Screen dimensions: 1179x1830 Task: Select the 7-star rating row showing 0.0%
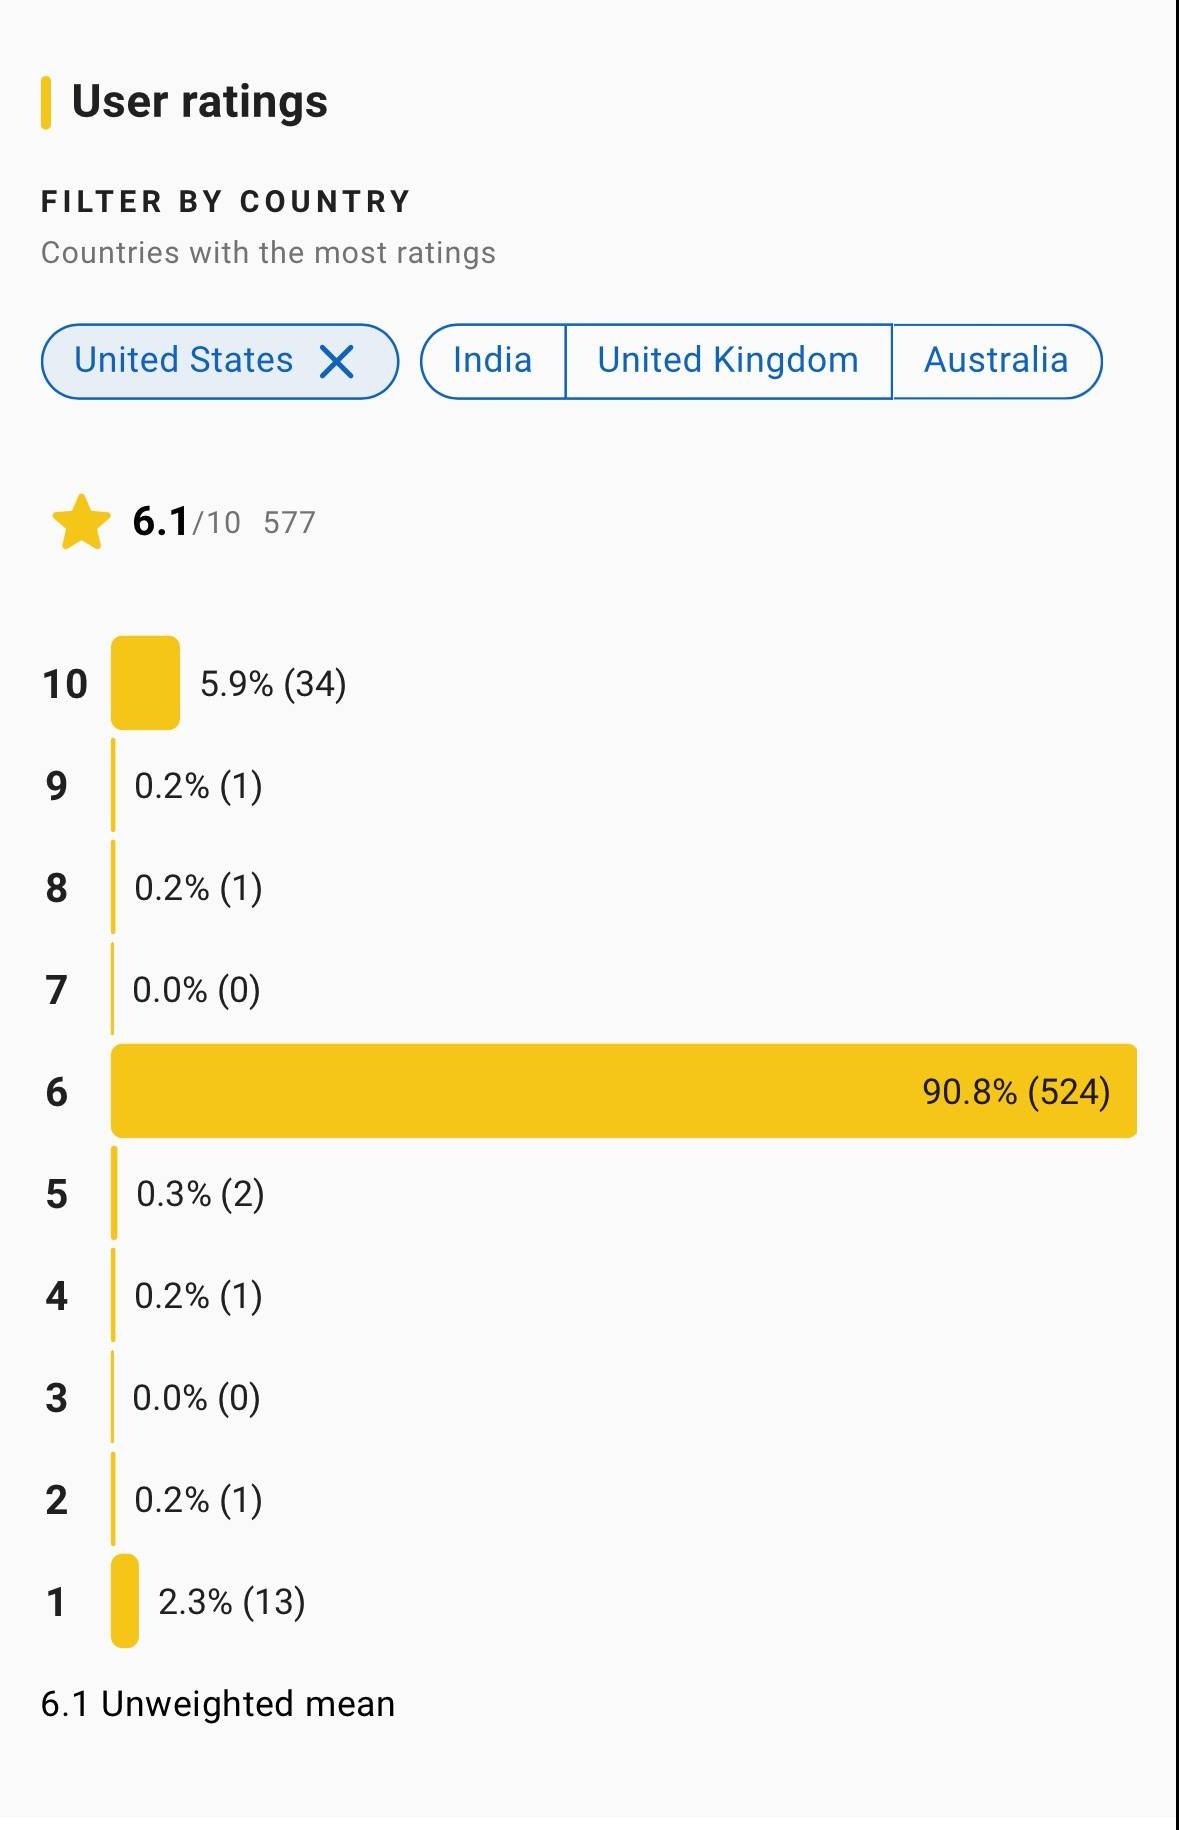(x=196, y=990)
